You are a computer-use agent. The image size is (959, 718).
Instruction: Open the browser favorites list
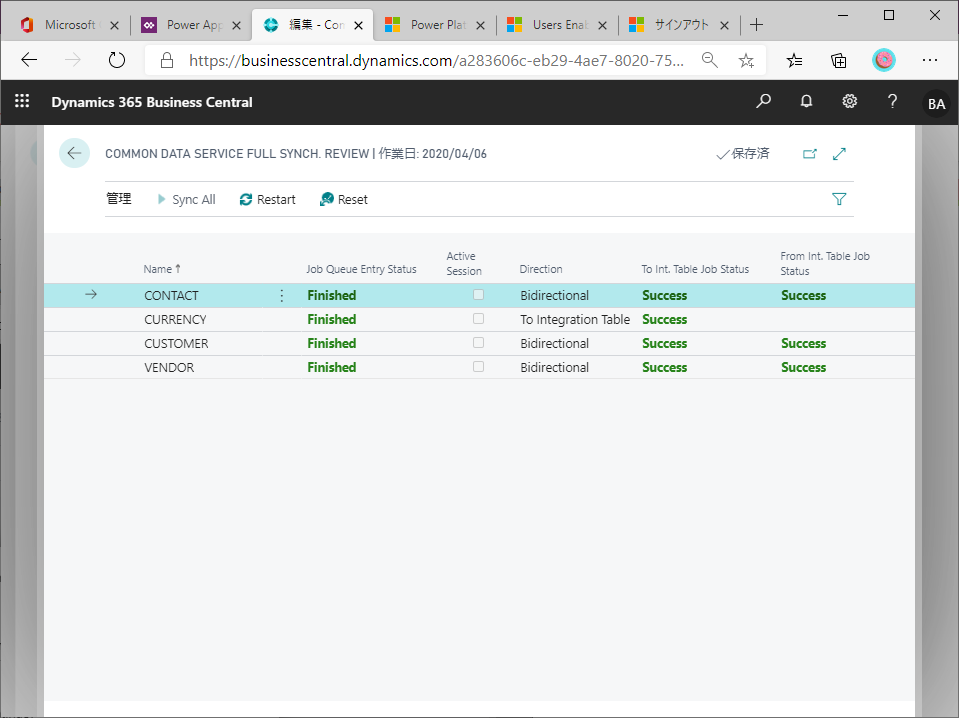(x=794, y=60)
